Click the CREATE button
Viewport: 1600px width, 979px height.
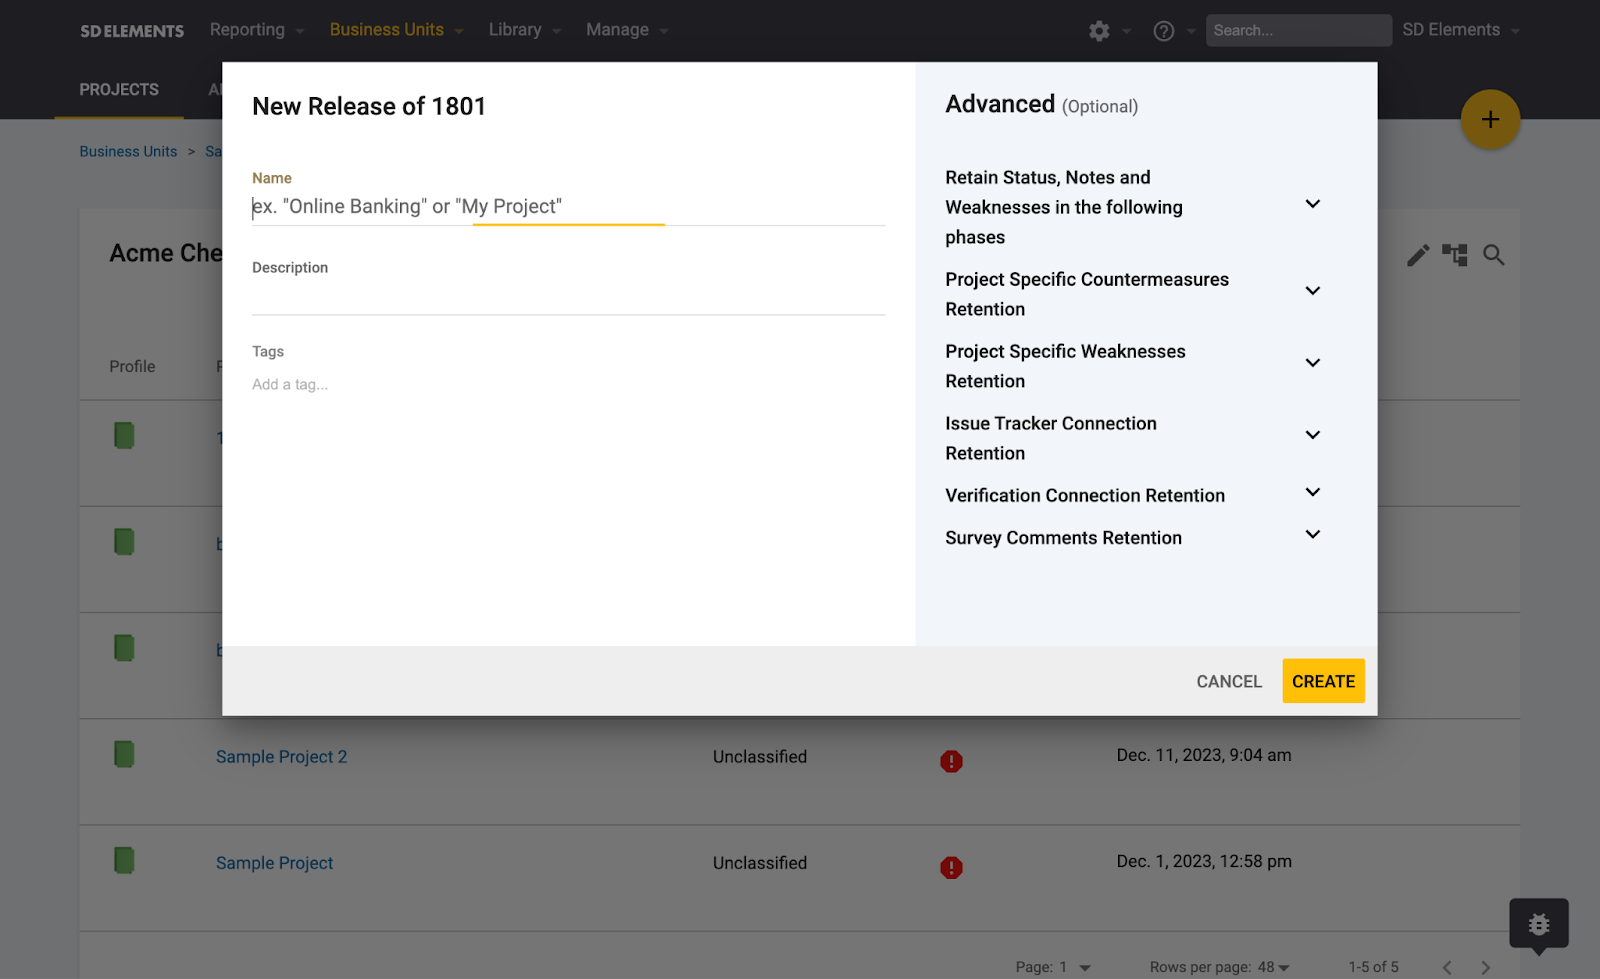(1323, 681)
